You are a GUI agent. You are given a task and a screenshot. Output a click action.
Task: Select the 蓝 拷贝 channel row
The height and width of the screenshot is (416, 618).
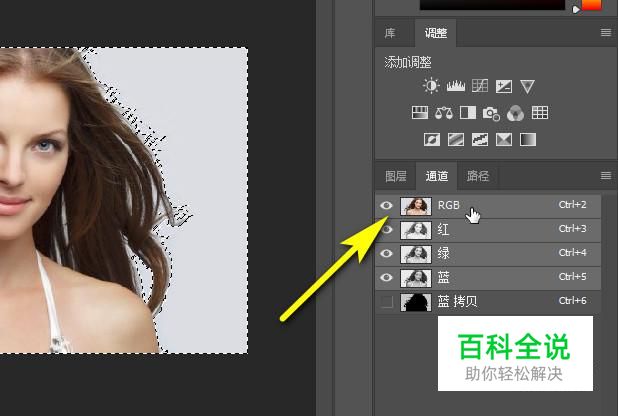488,302
